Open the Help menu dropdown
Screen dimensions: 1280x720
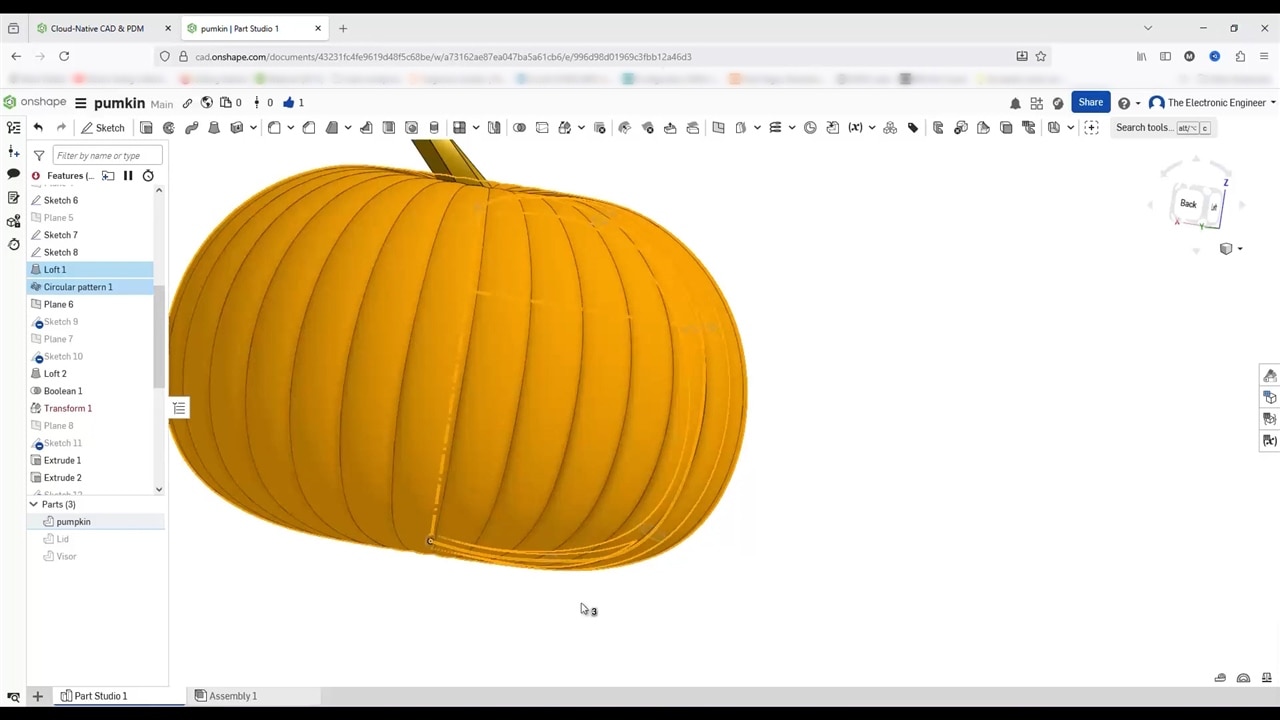click(x=1129, y=103)
